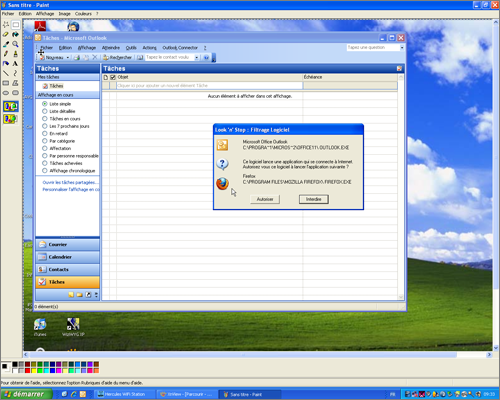Open the Image menu in Paint

pos(65,14)
